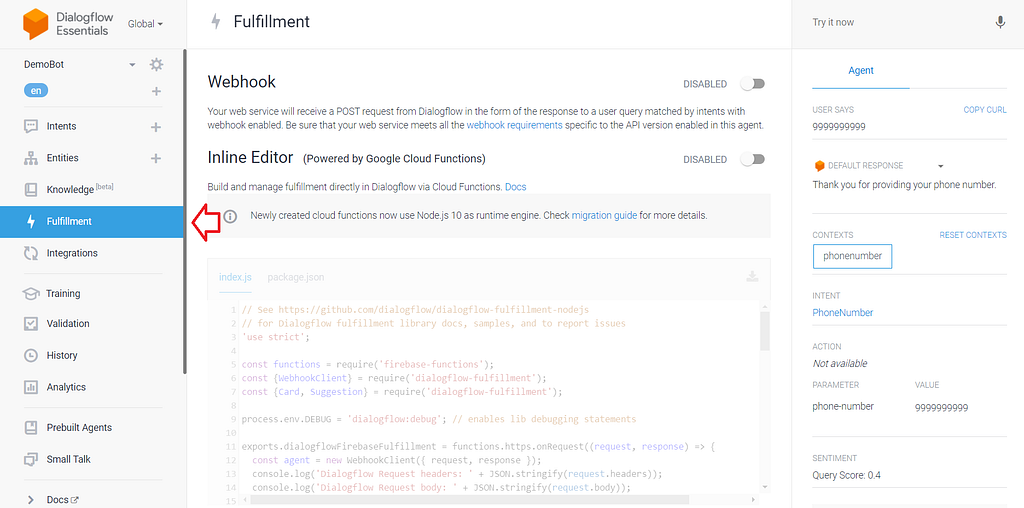Click the Validation checkmark icon
1024x508 pixels.
31,324
